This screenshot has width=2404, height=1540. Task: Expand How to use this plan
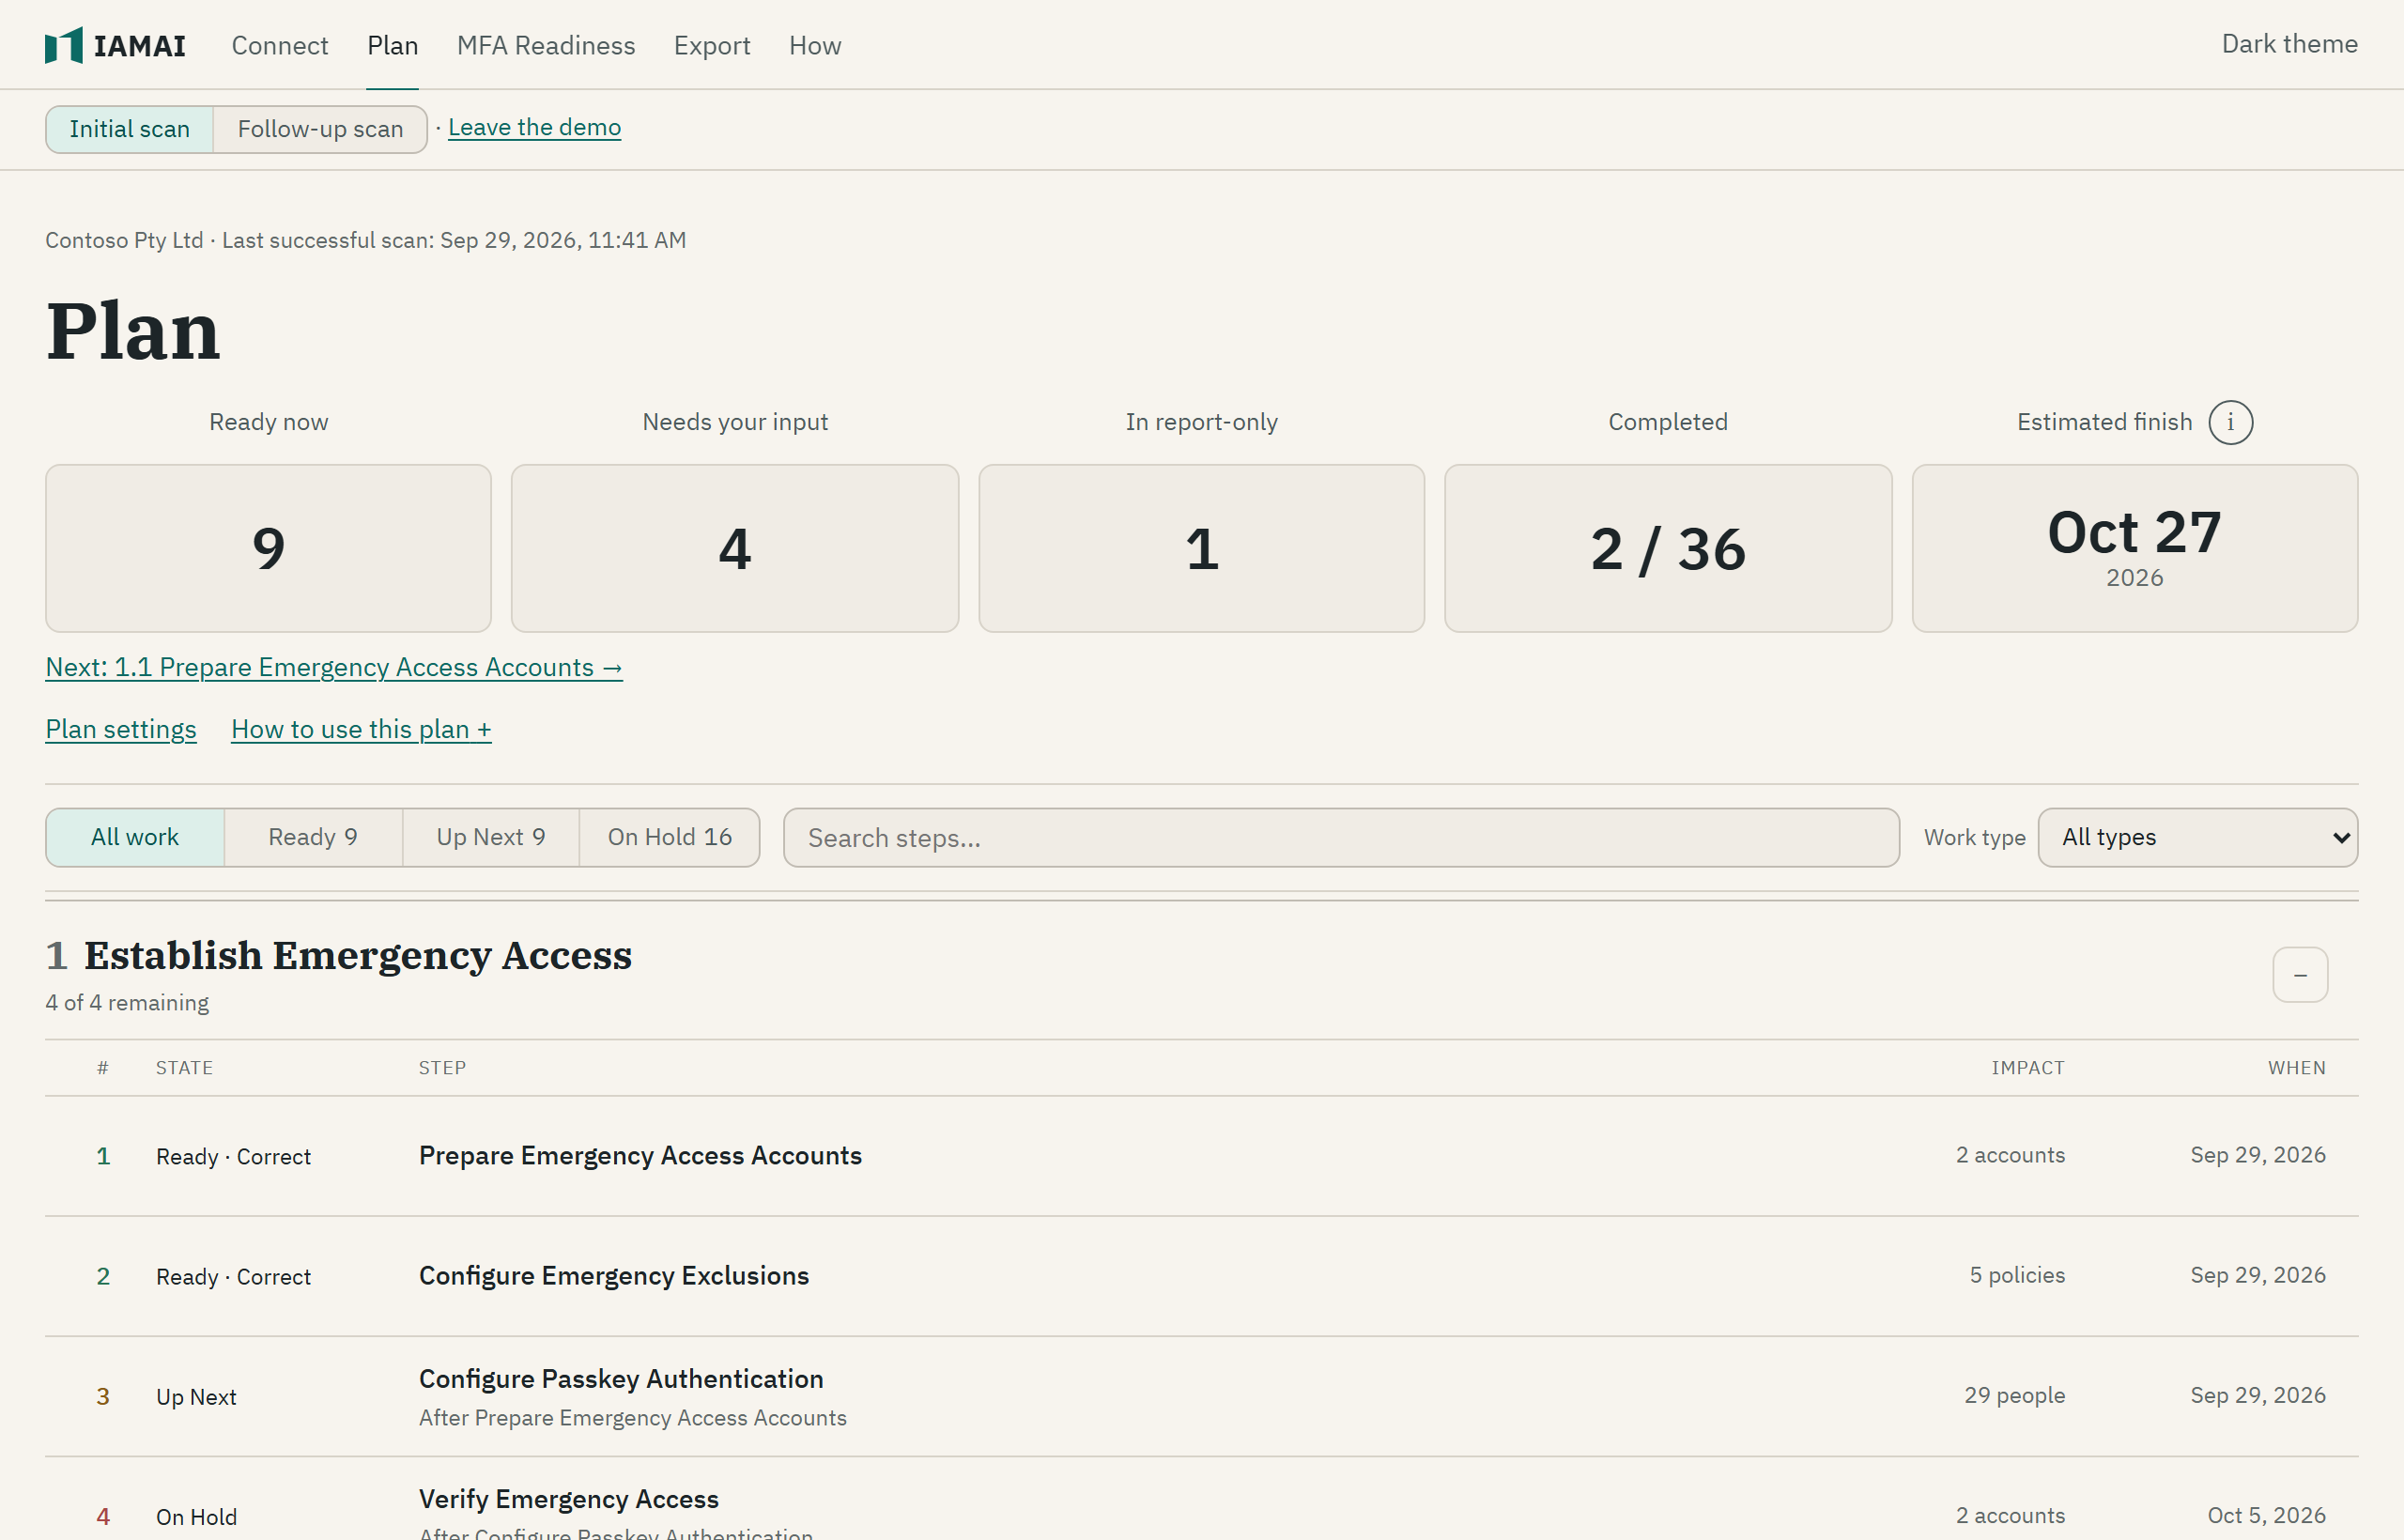pos(361,729)
